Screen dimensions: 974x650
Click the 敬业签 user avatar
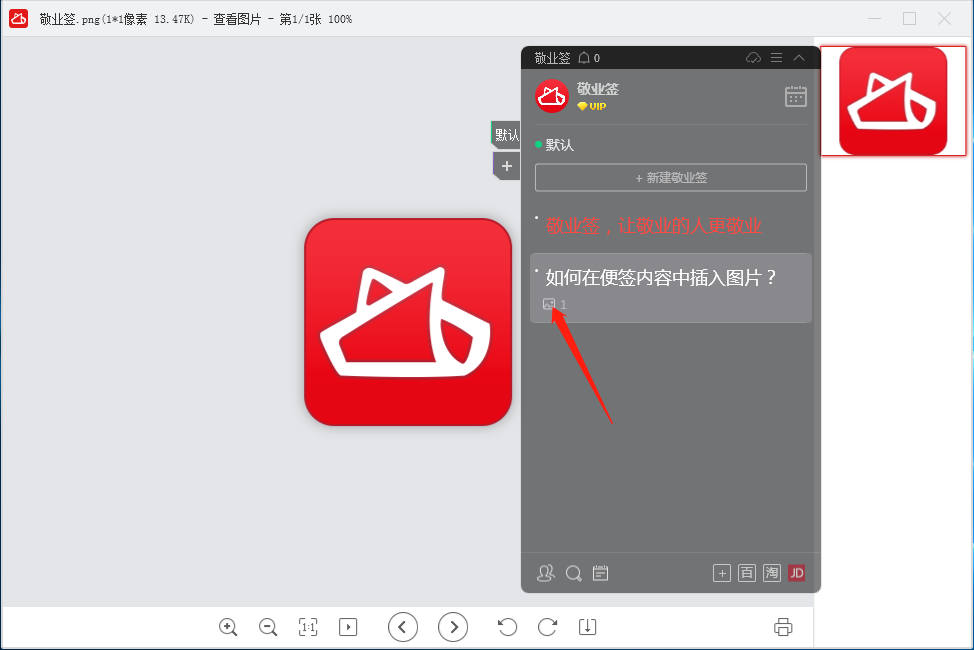(x=552, y=96)
